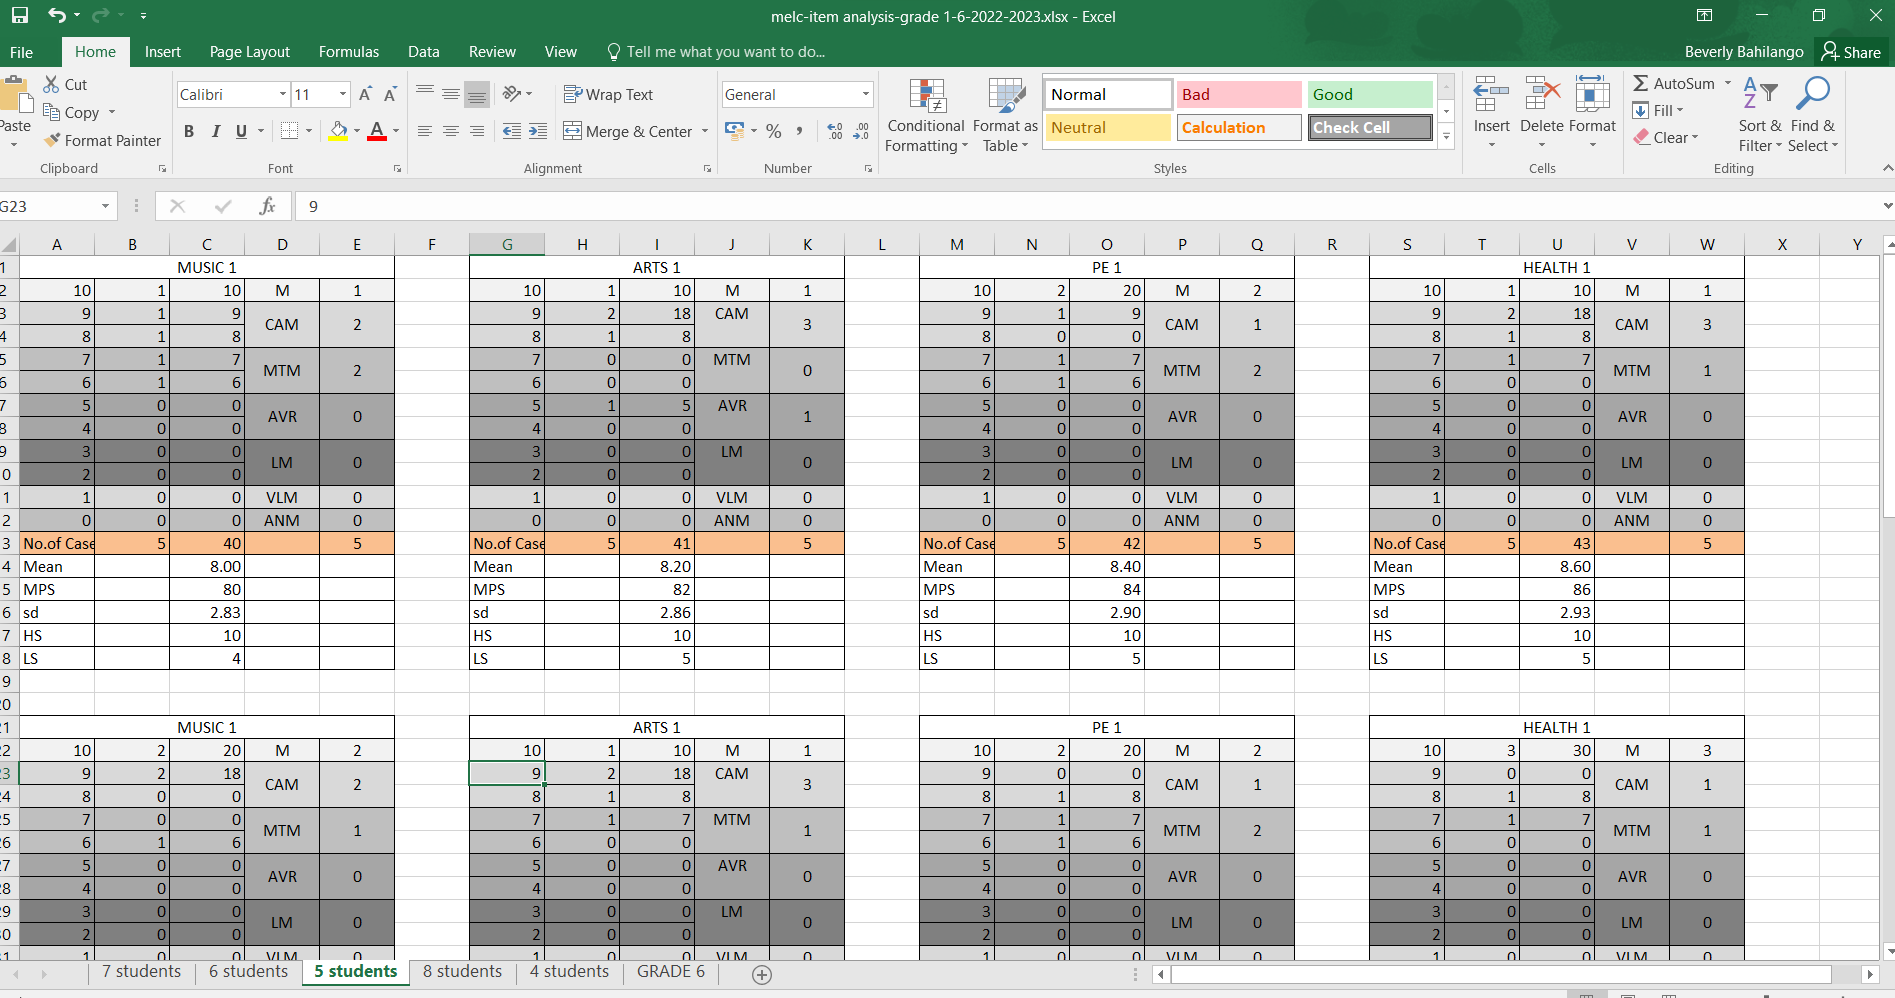Collapse the ribbon with the chevron
1895x998 pixels.
coord(1887,168)
